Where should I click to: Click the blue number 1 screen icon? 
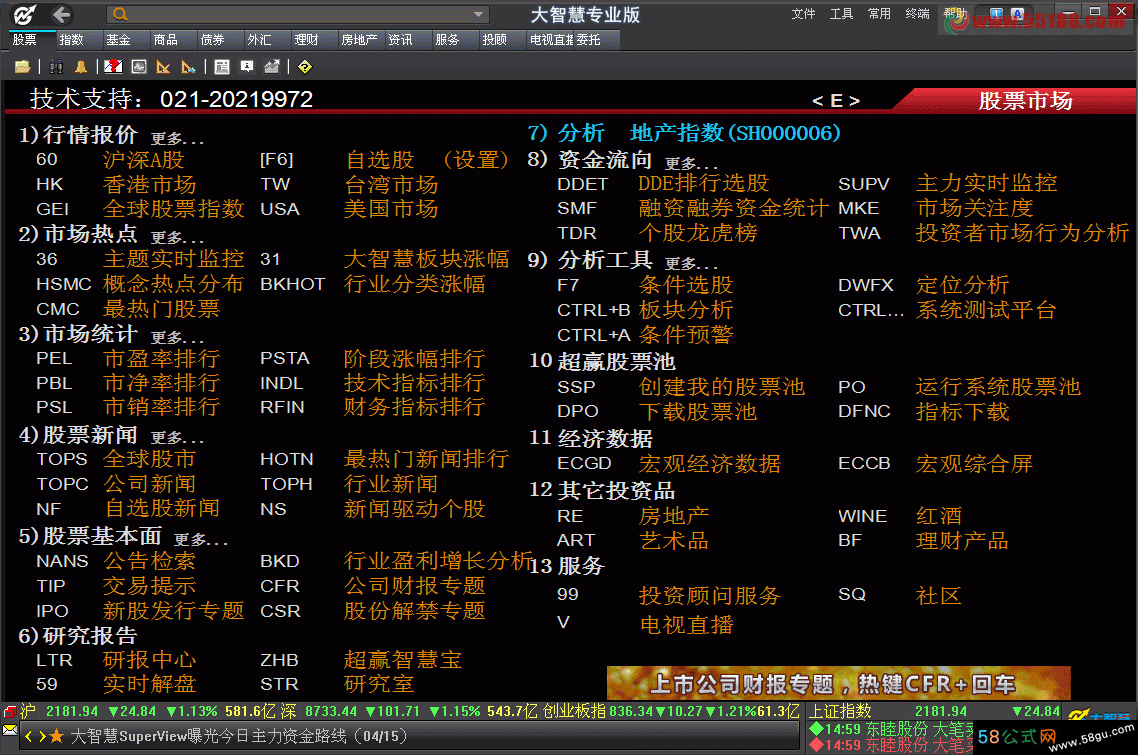click(x=996, y=14)
